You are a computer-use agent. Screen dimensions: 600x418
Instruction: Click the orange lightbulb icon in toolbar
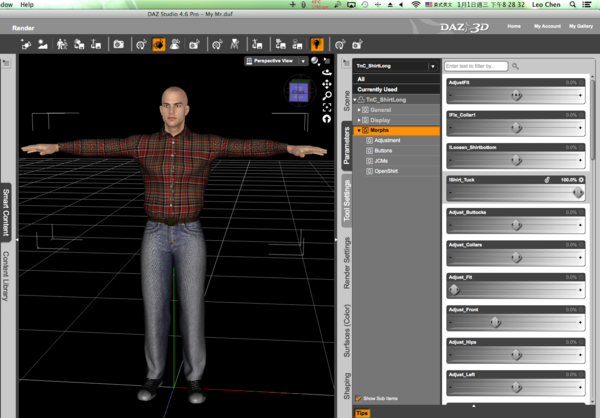(317, 44)
